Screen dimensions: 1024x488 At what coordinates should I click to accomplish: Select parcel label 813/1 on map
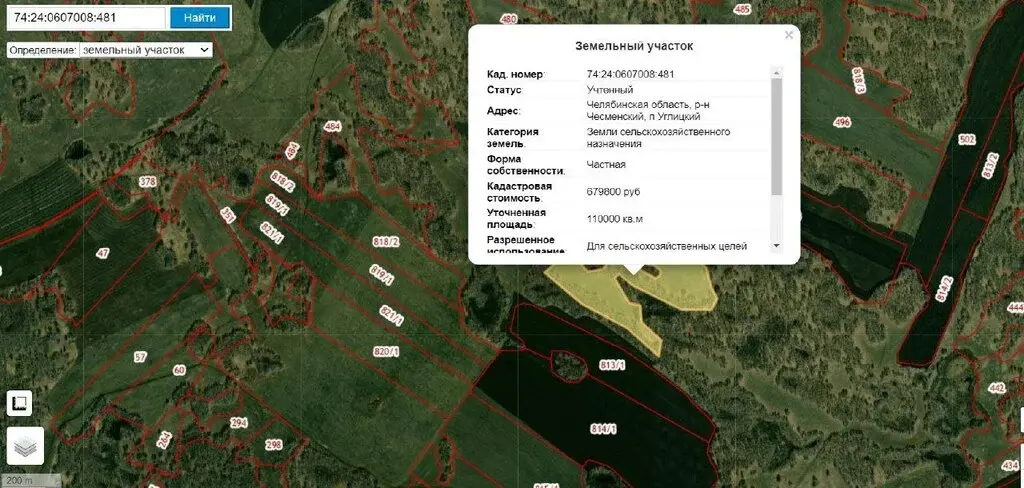coord(612,365)
